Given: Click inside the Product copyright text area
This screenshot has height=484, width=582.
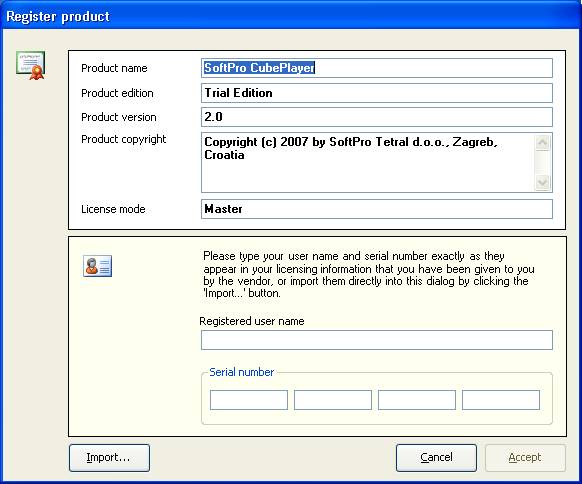Looking at the screenshot, I should tap(368, 163).
